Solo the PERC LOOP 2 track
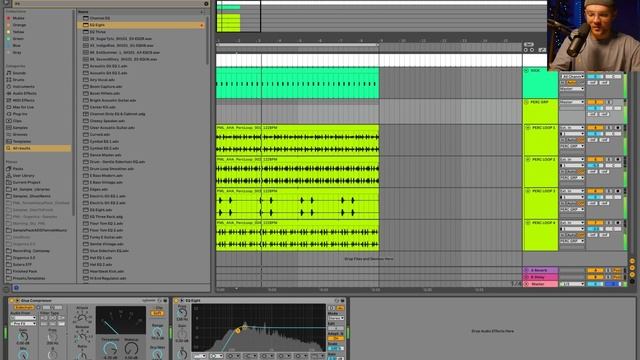640x360 pixels. 610,160
